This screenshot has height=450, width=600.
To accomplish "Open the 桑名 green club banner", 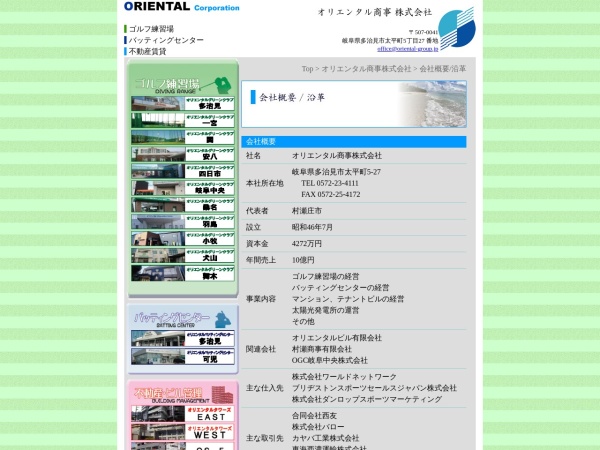I will 183,205.
